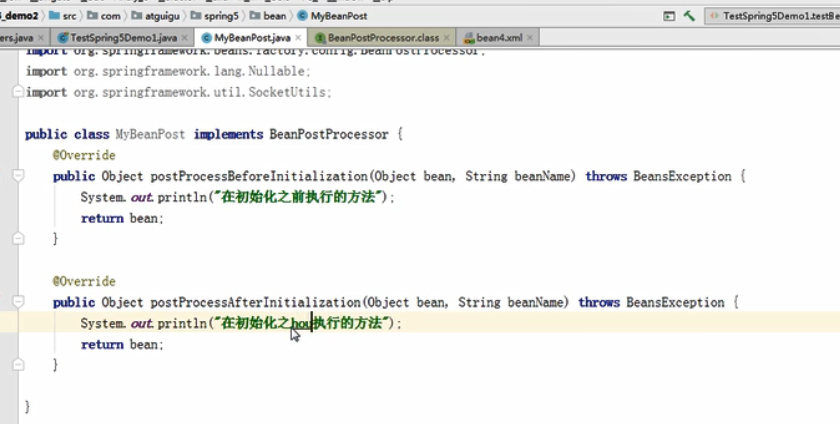This screenshot has width=840, height=424.
Task: Click fold end marker of postProcessAfterInitialization
Action: pos(18,365)
